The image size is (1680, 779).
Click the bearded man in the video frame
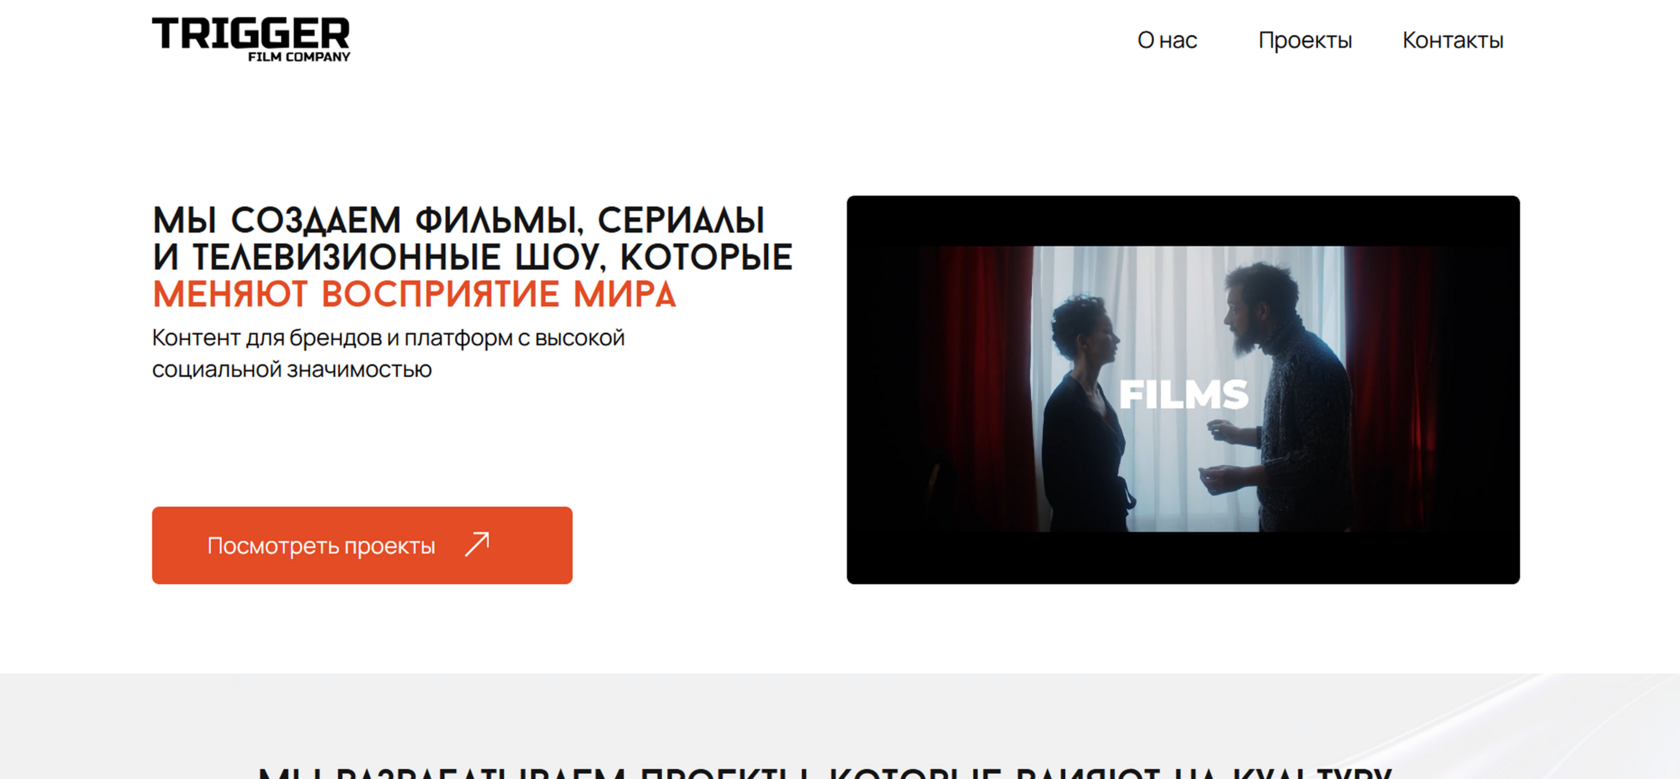click(x=1273, y=396)
